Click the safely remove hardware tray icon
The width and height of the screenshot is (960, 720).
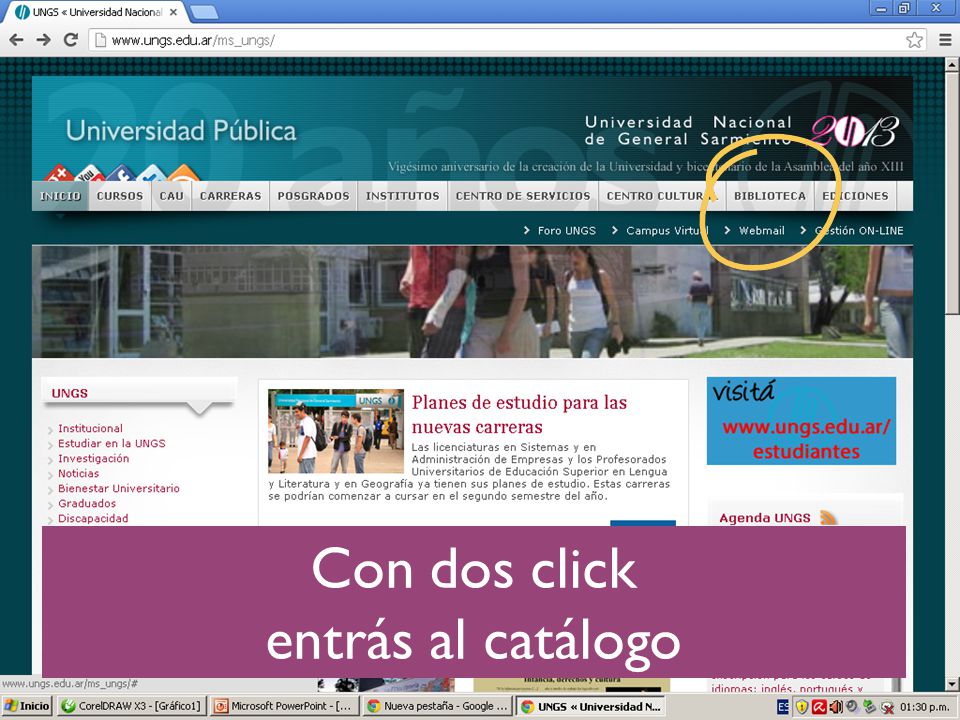click(869, 707)
